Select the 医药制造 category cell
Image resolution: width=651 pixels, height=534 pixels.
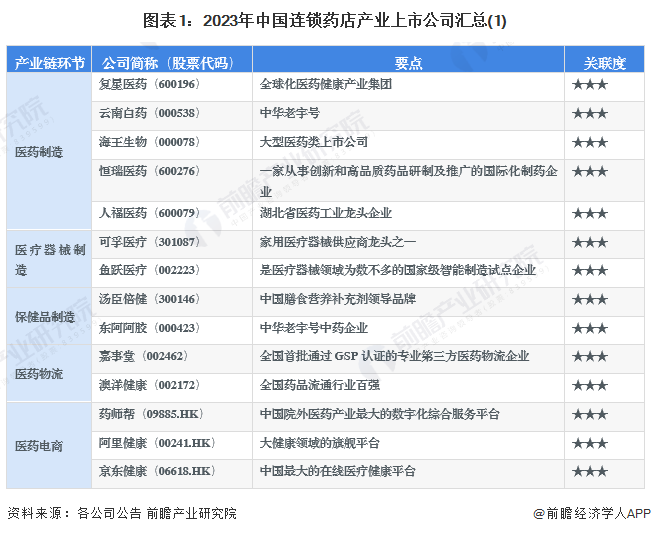49,152
